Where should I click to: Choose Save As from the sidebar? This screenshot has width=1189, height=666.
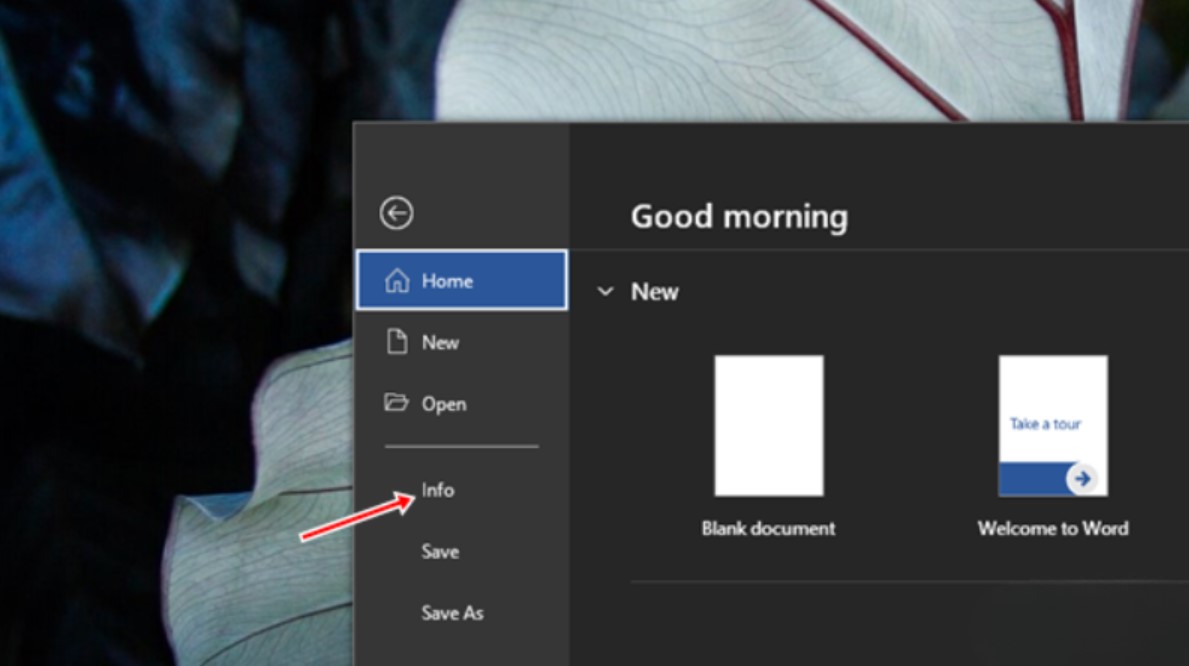[x=452, y=614]
